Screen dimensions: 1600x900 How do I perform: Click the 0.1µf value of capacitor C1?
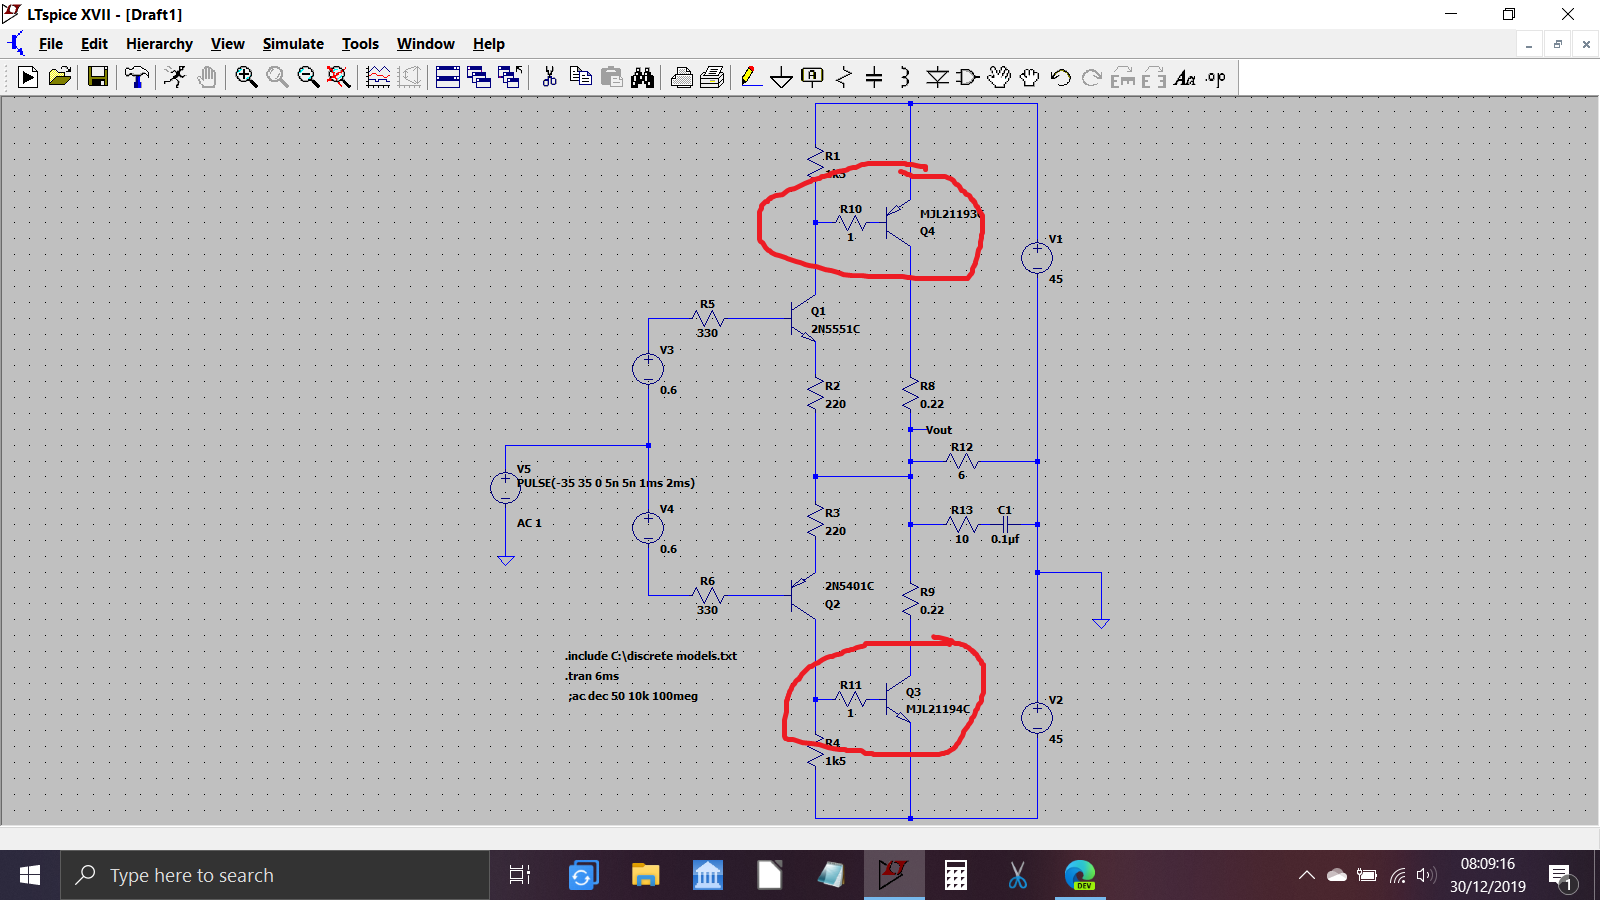point(1005,539)
